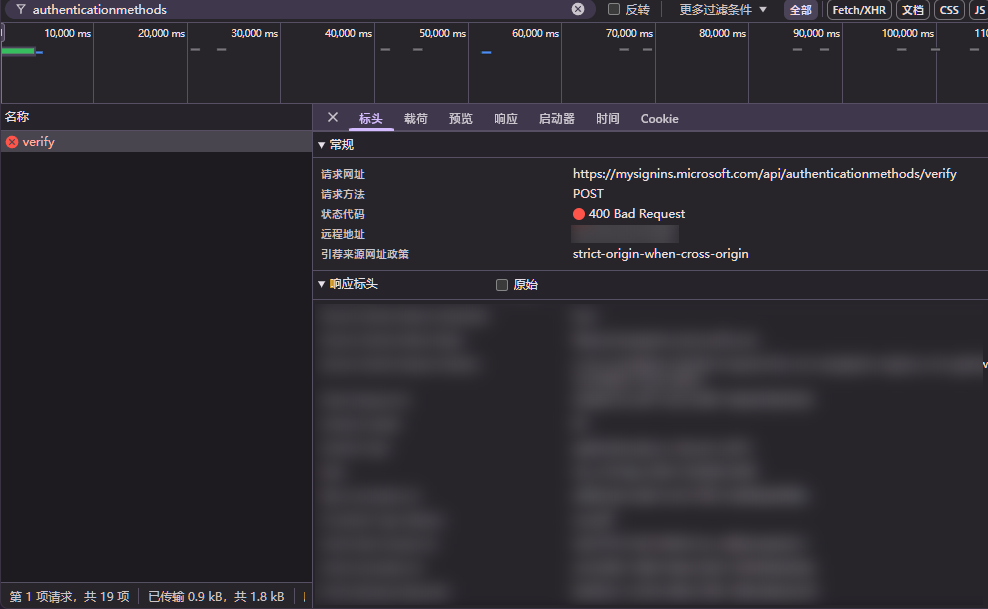Click the 100,000 ms timeline marker
This screenshot has width=988, height=609.
pos(907,33)
